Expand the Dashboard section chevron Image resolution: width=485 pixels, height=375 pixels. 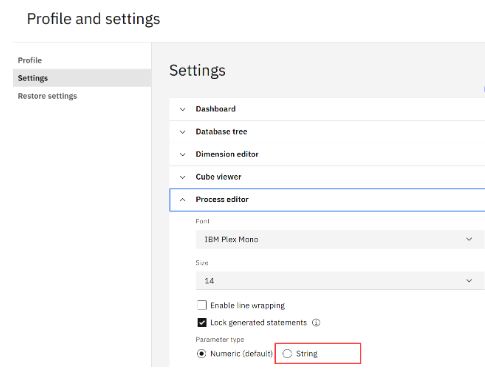pos(182,109)
